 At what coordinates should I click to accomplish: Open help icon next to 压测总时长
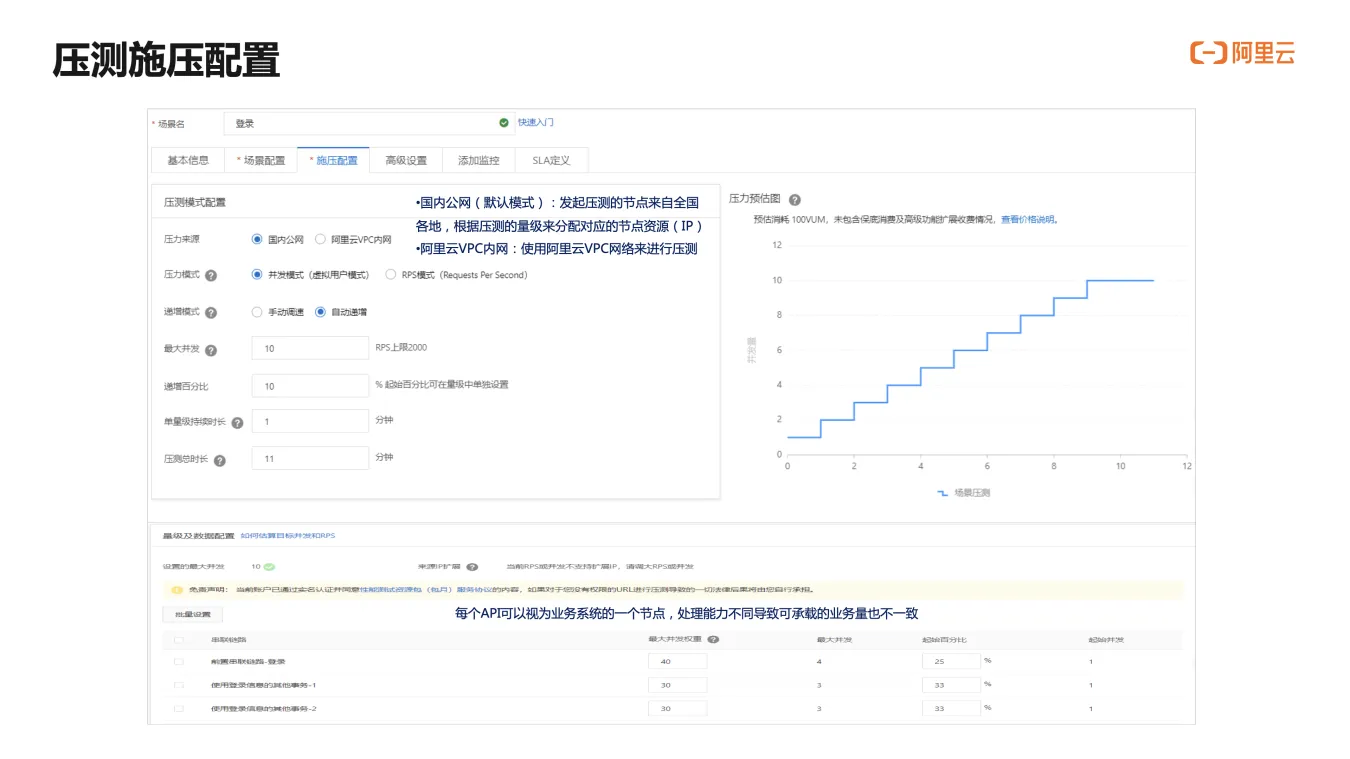pyautogui.click(x=219, y=461)
